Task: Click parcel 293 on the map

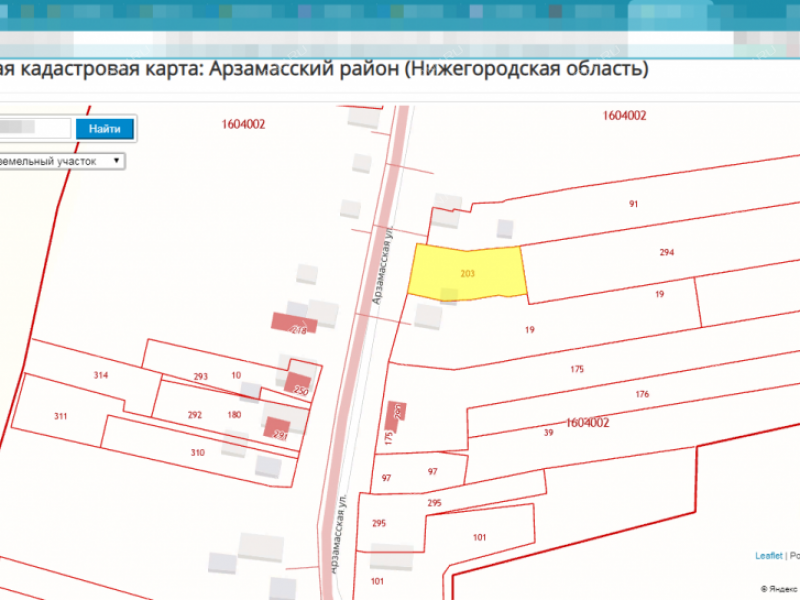Action: (x=200, y=376)
